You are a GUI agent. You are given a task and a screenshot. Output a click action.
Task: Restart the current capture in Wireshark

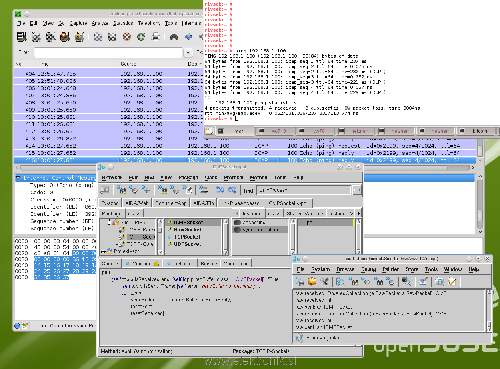[79, 37]
